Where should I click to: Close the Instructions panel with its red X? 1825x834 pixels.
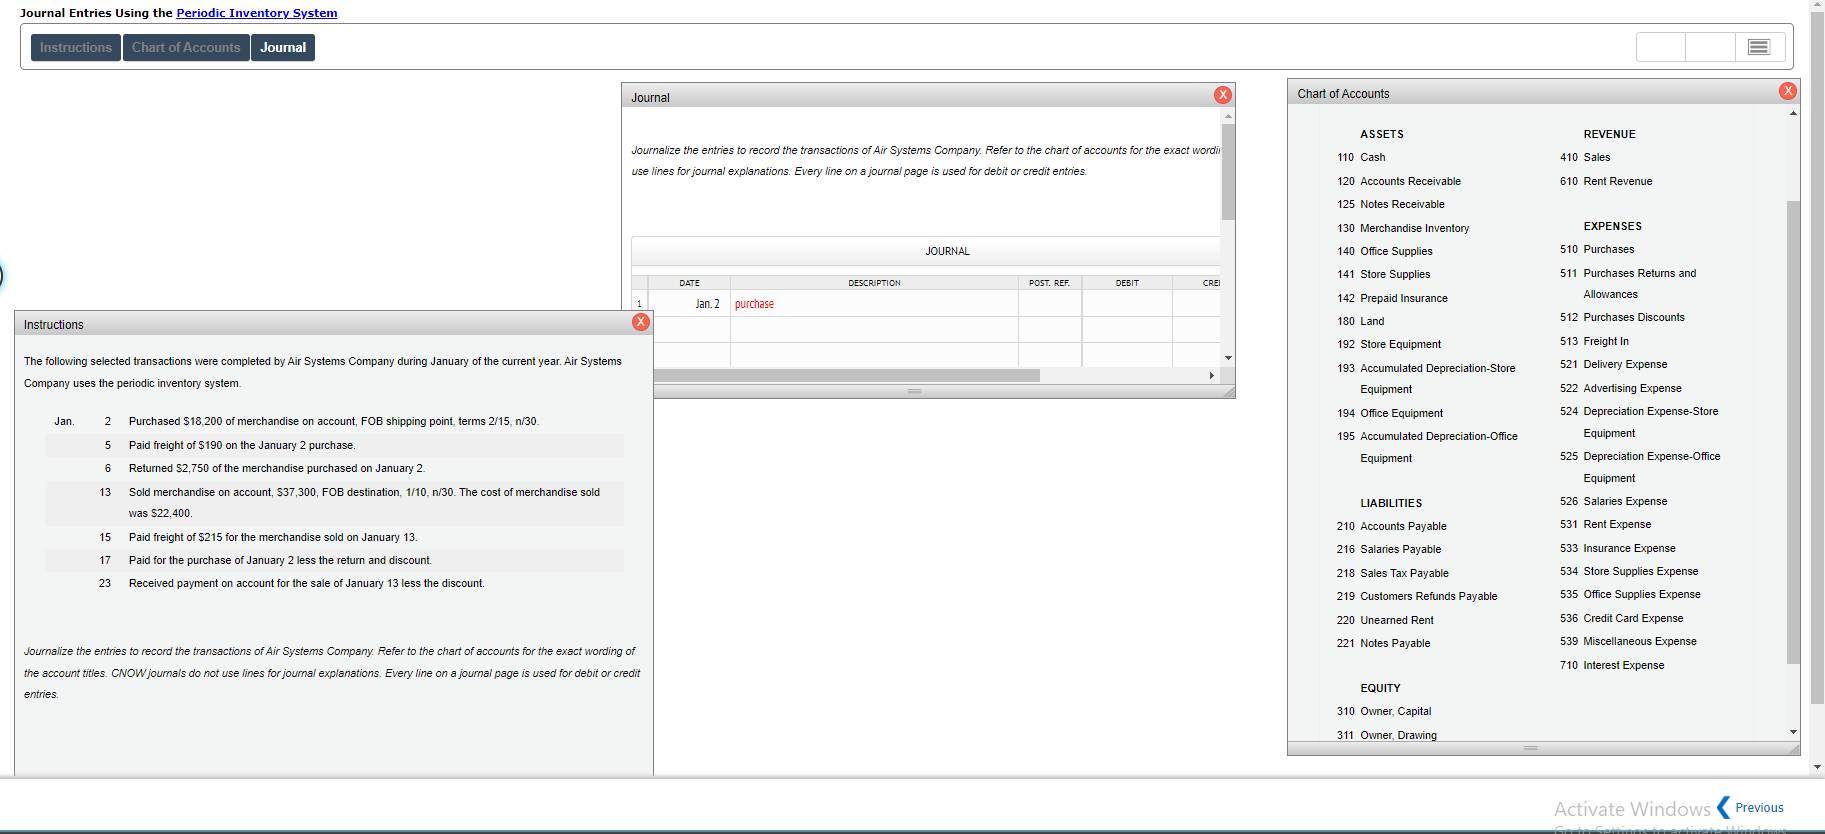[641, 322]
